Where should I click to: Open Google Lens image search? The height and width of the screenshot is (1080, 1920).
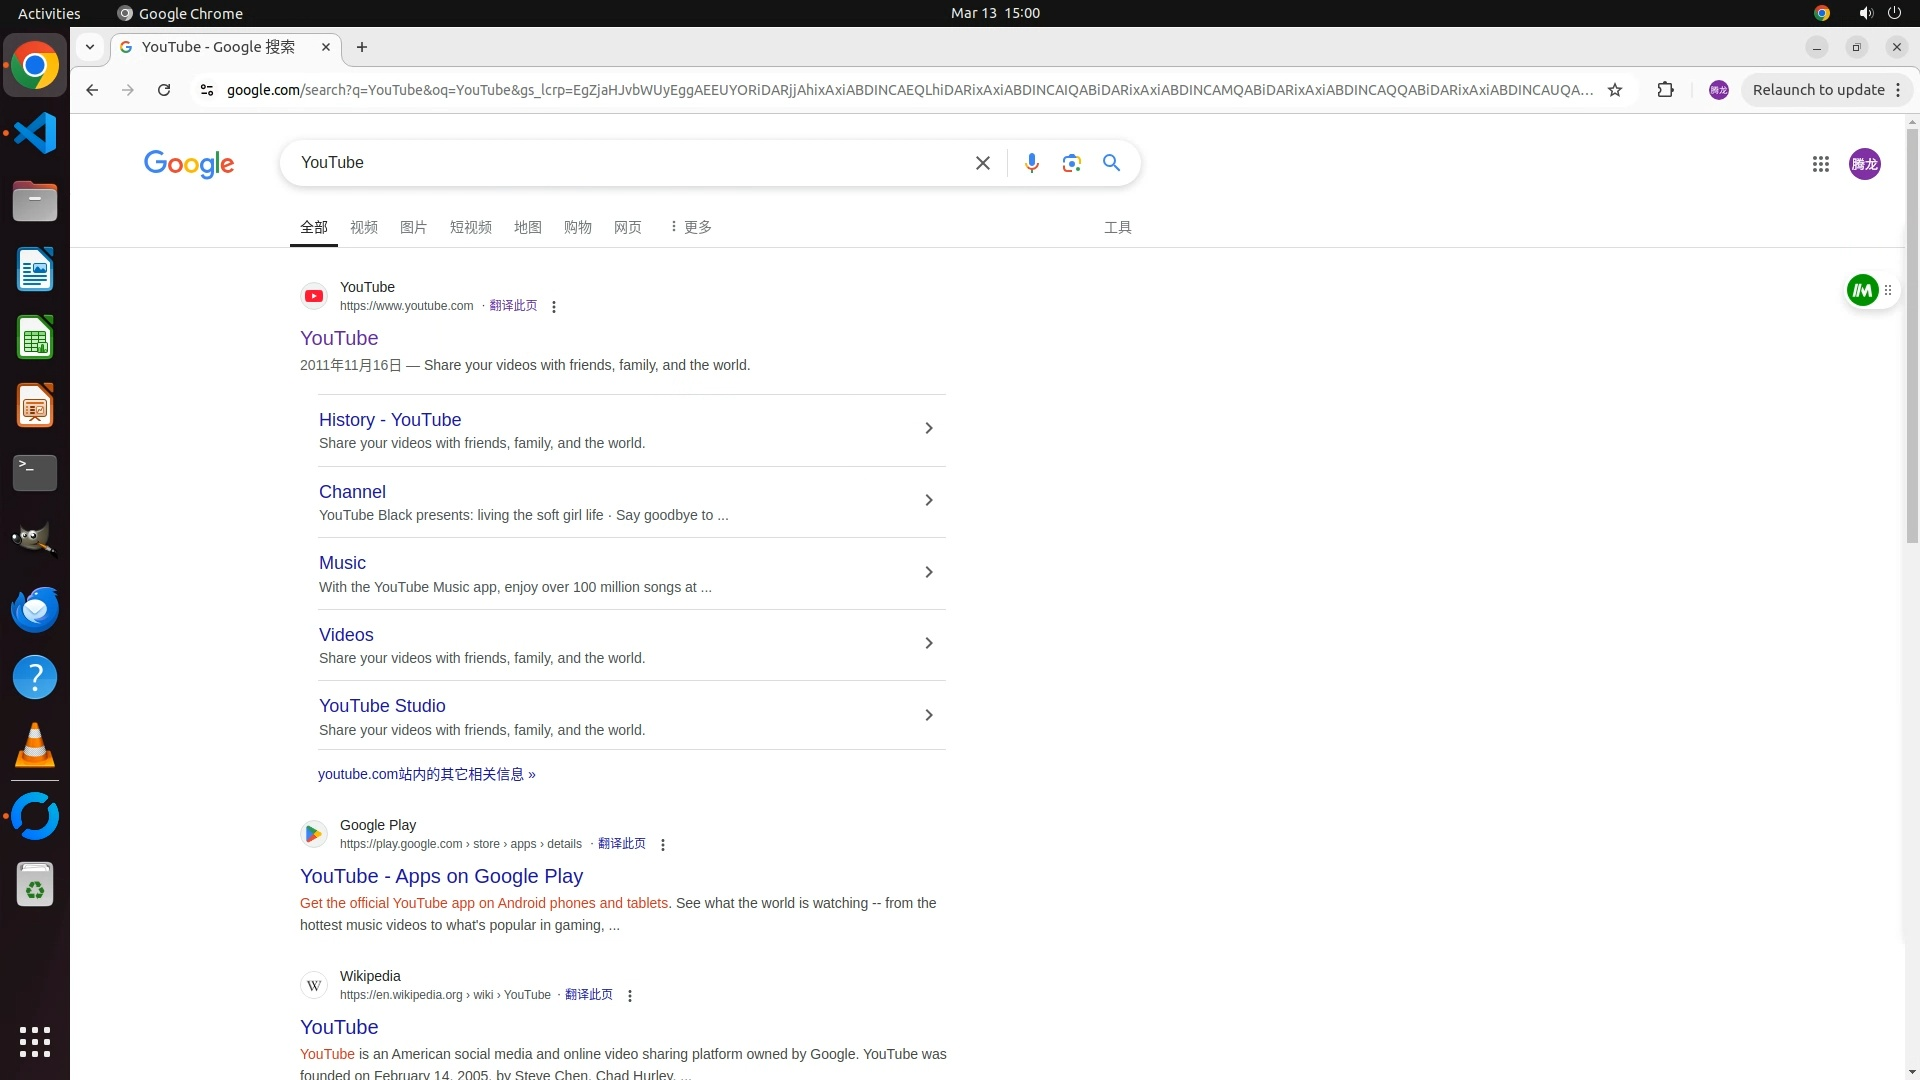(x=1071, y=163)
